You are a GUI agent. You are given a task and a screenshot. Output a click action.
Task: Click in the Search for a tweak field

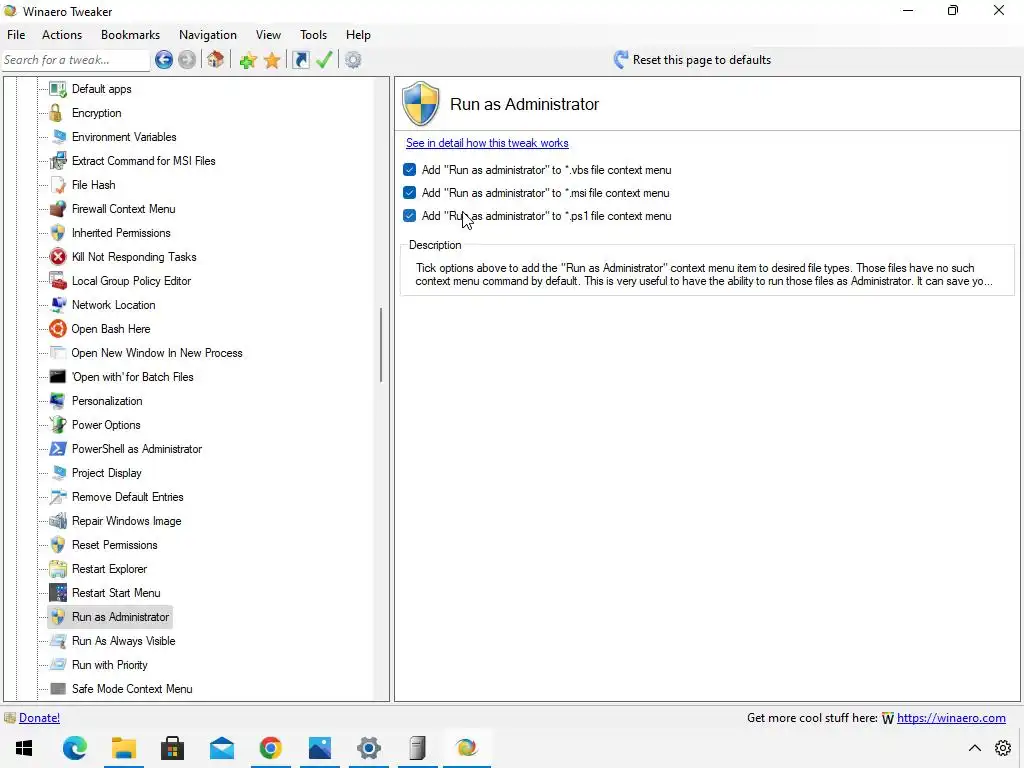pos(75,60)
